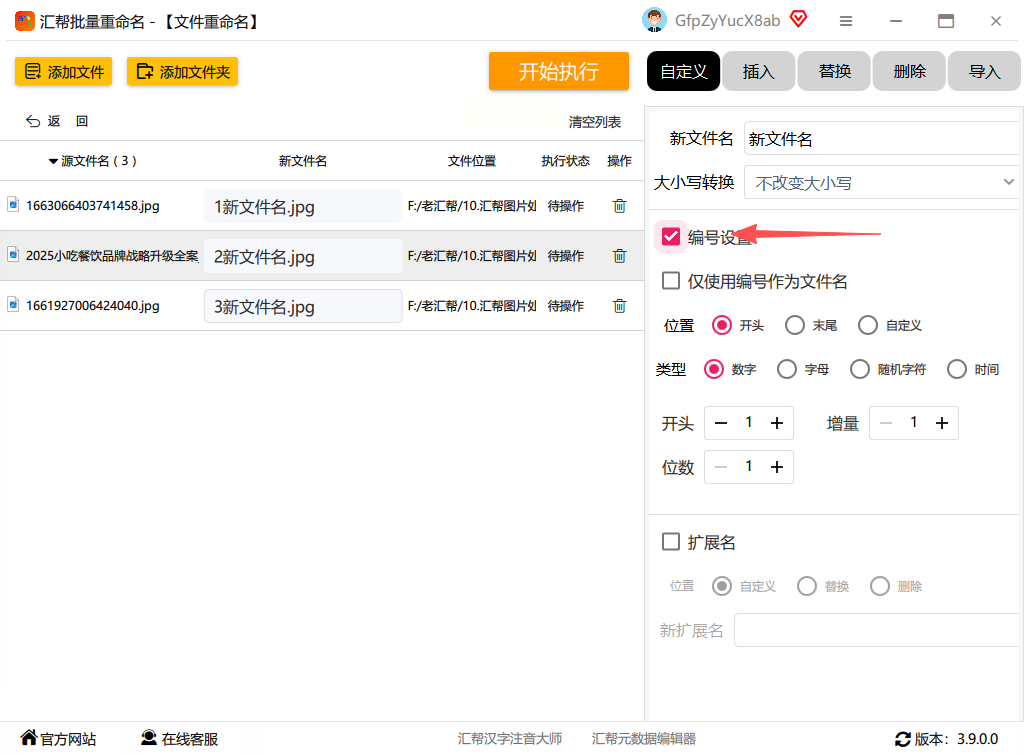Select the 末尾 position radio button
The width and height of the screenshot is (1024, 755).
[x=795, y=325]
